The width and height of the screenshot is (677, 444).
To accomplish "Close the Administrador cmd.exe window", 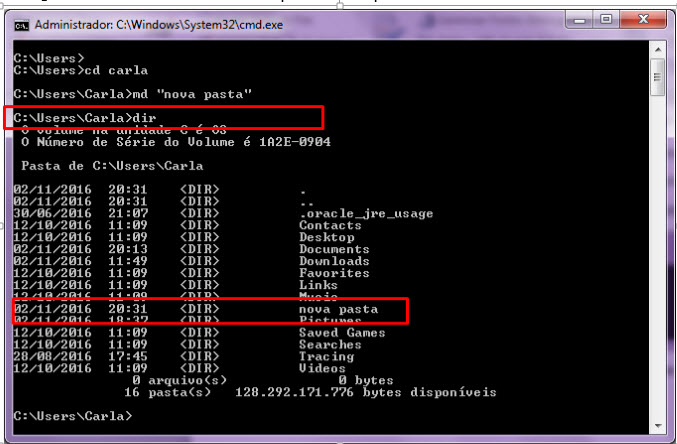I will [643, 20].
